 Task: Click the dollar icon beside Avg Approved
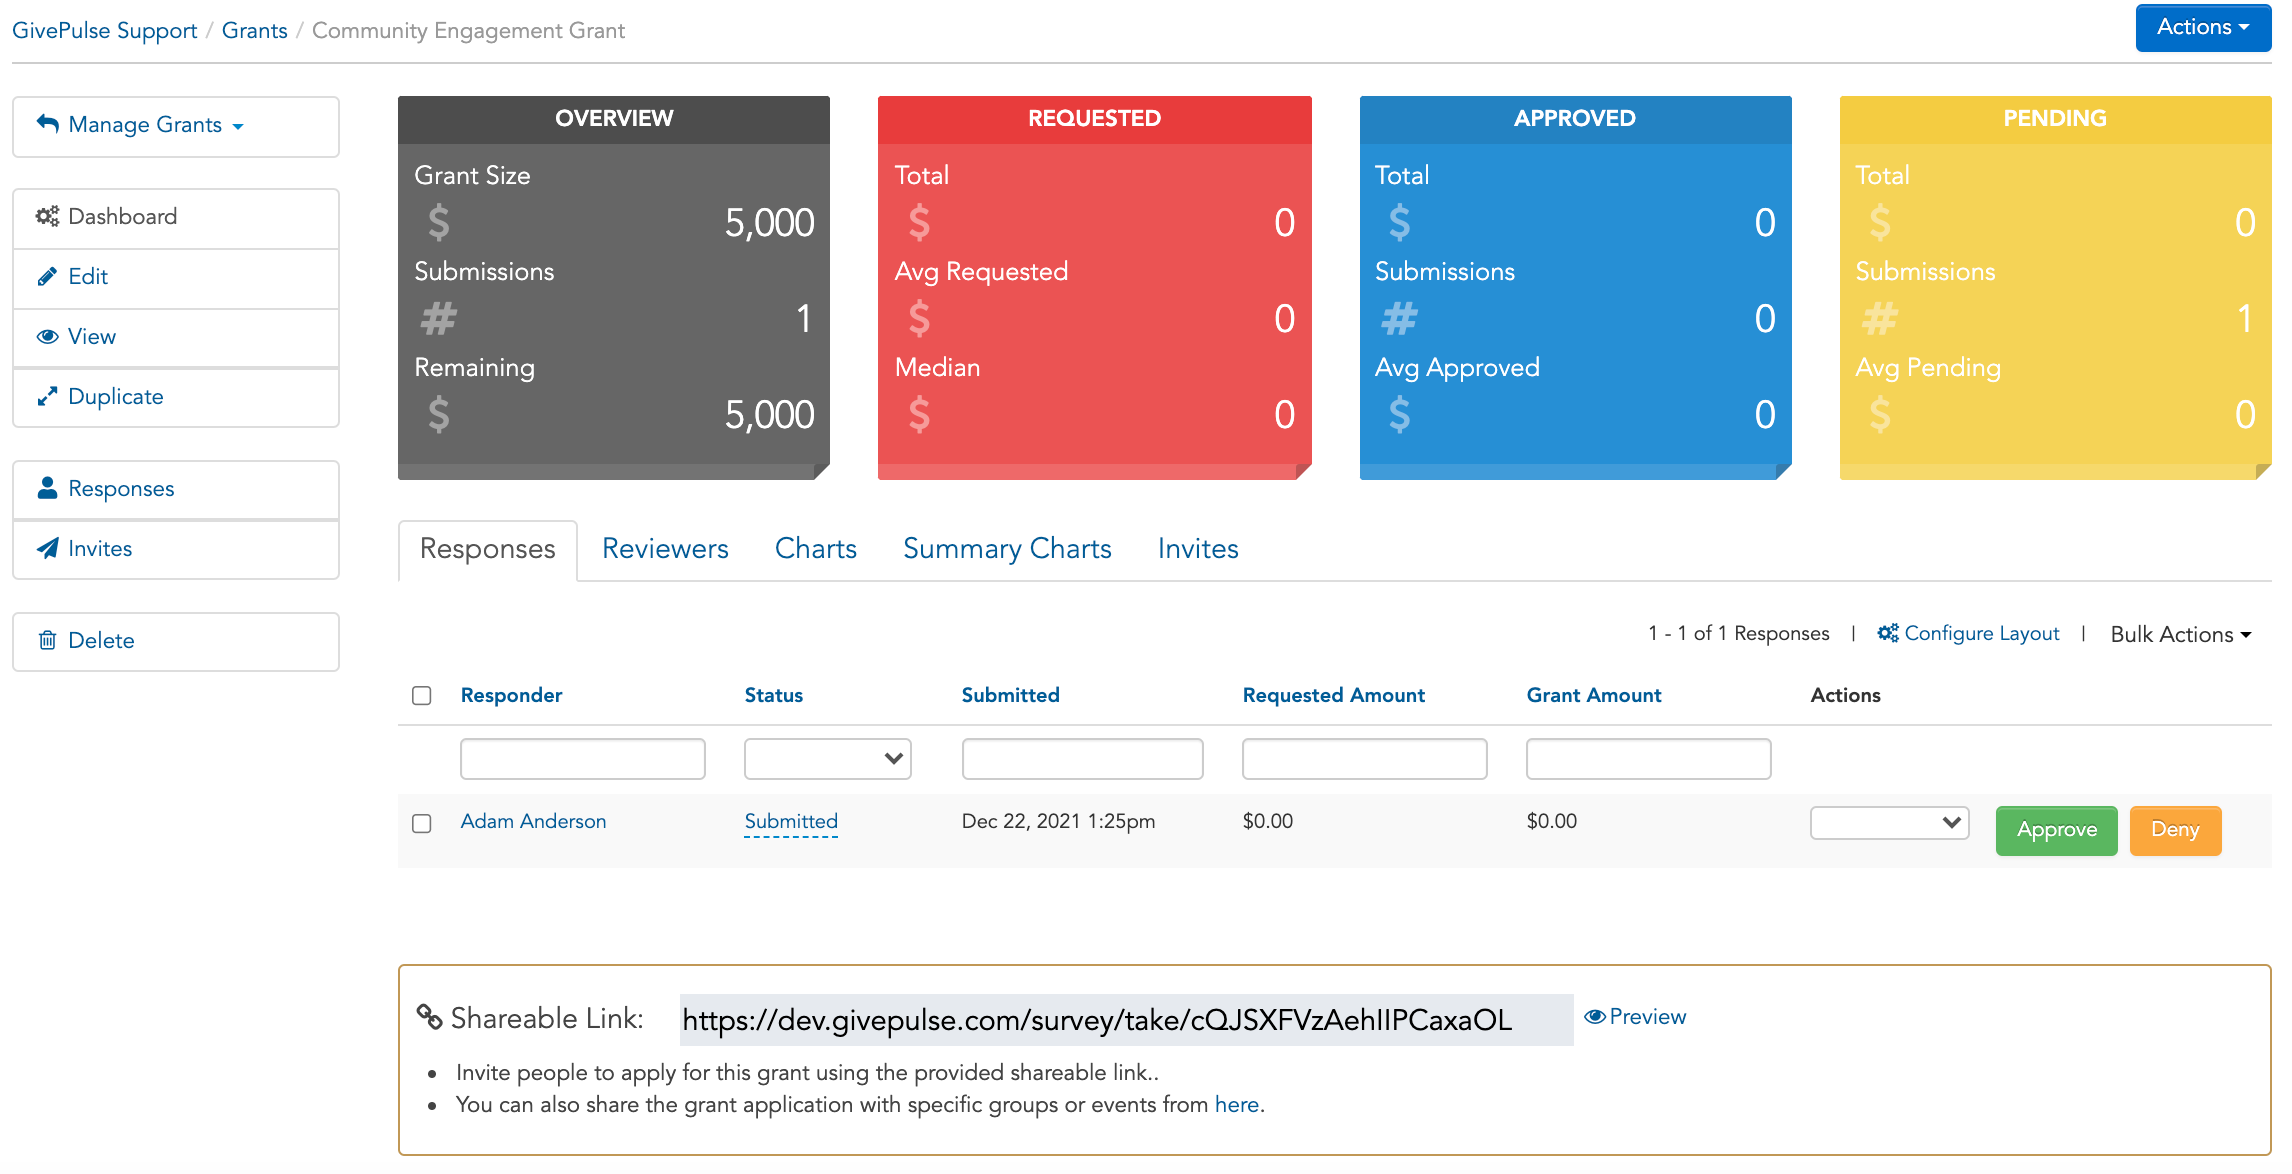(x=1399, y=414)
